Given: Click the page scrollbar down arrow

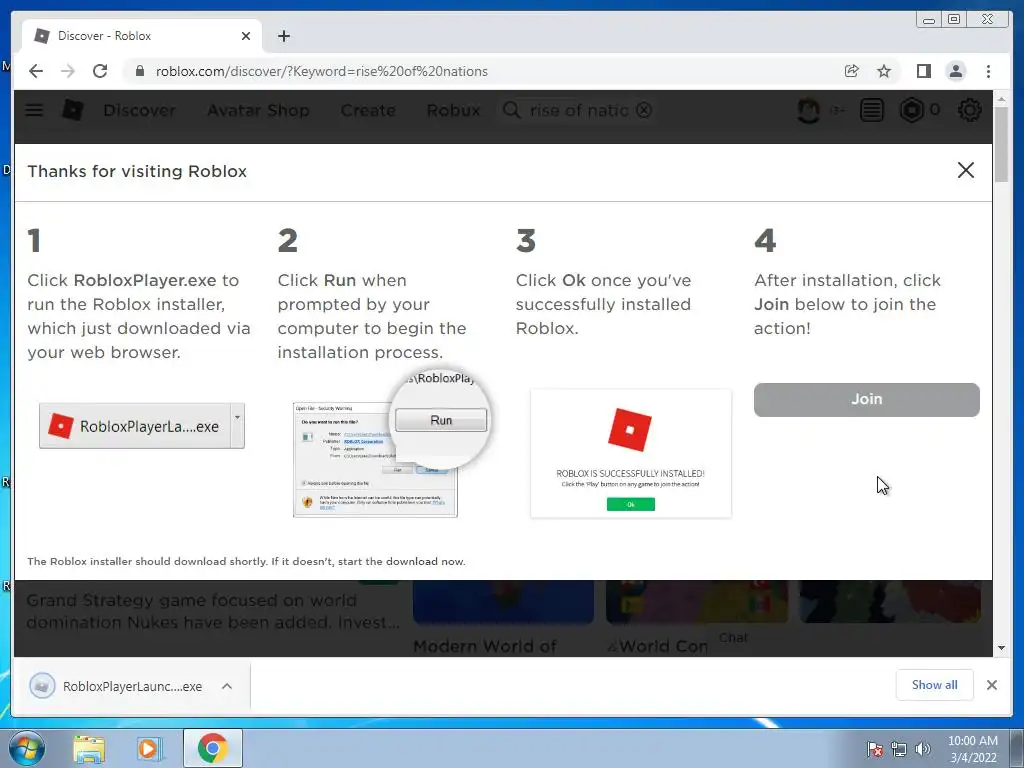Looking at the screenshot, I should click(1002, 648).
